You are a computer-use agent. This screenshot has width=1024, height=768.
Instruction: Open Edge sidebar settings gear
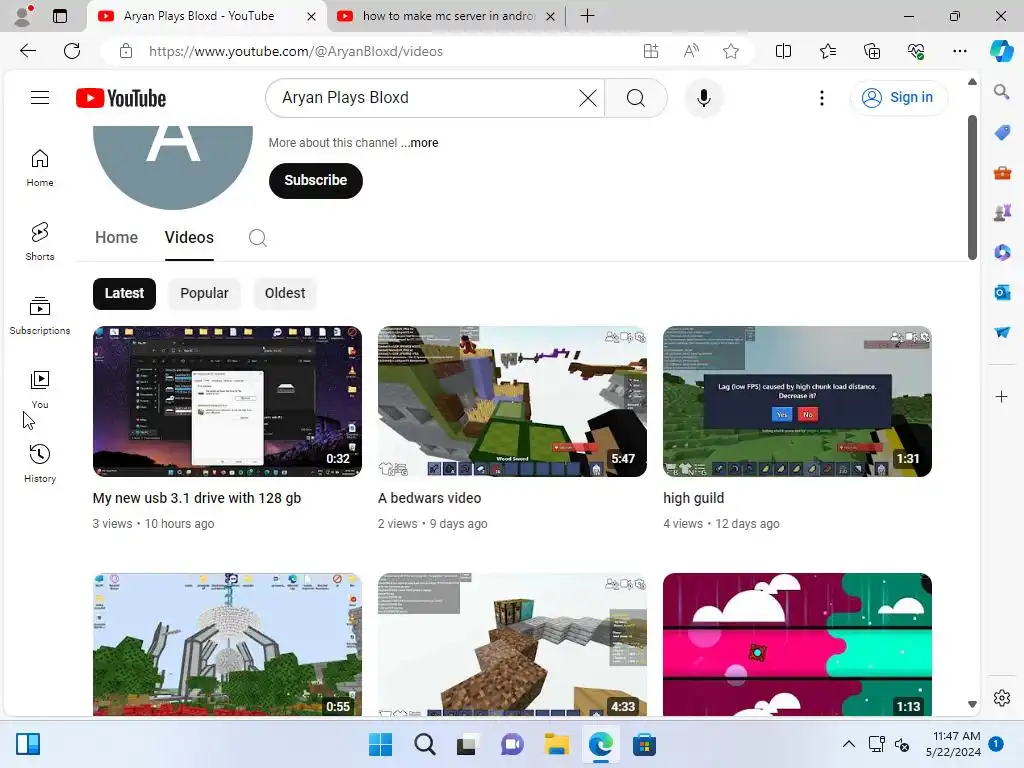[1002, 698]
